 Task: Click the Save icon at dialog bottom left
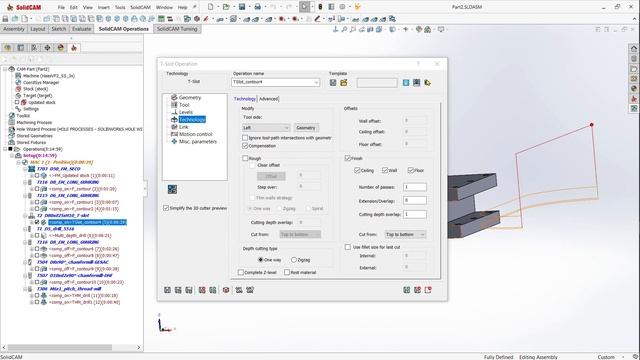167,290
